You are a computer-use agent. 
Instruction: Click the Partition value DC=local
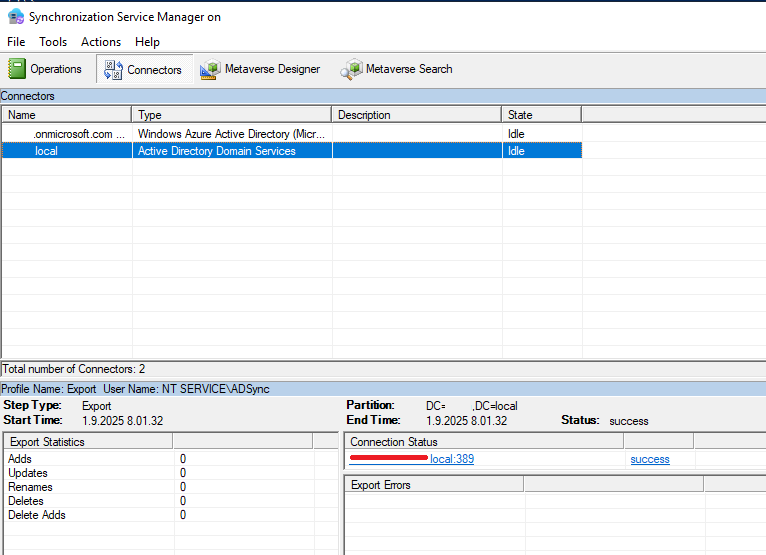(x=471, y=406)
